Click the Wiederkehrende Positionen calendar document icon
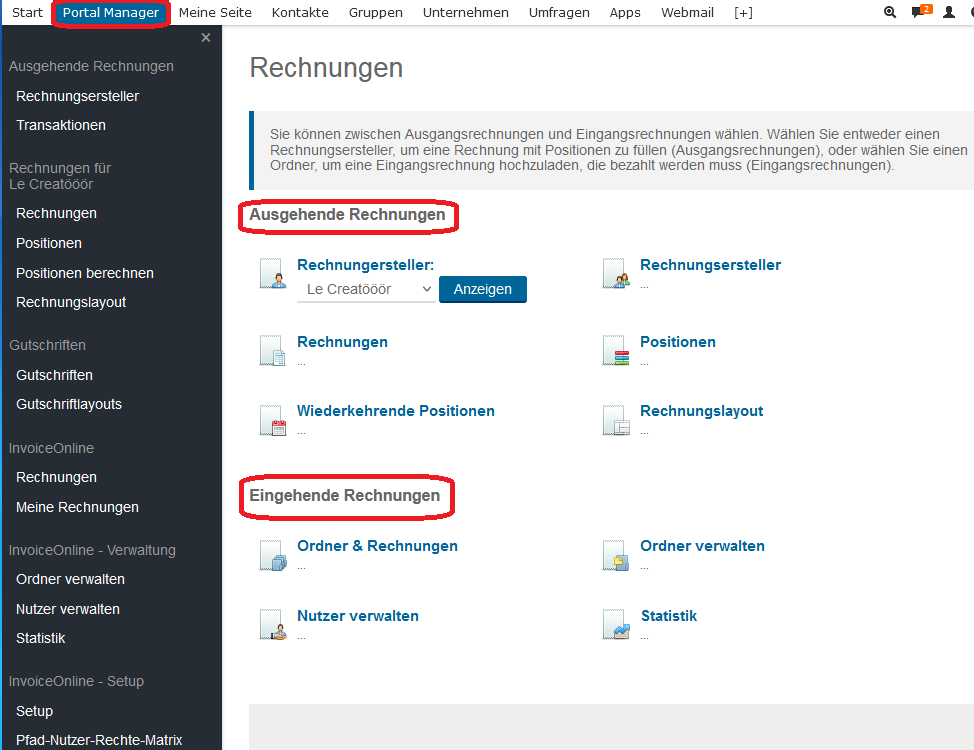The image size is (974, 750). click(274, 419)
